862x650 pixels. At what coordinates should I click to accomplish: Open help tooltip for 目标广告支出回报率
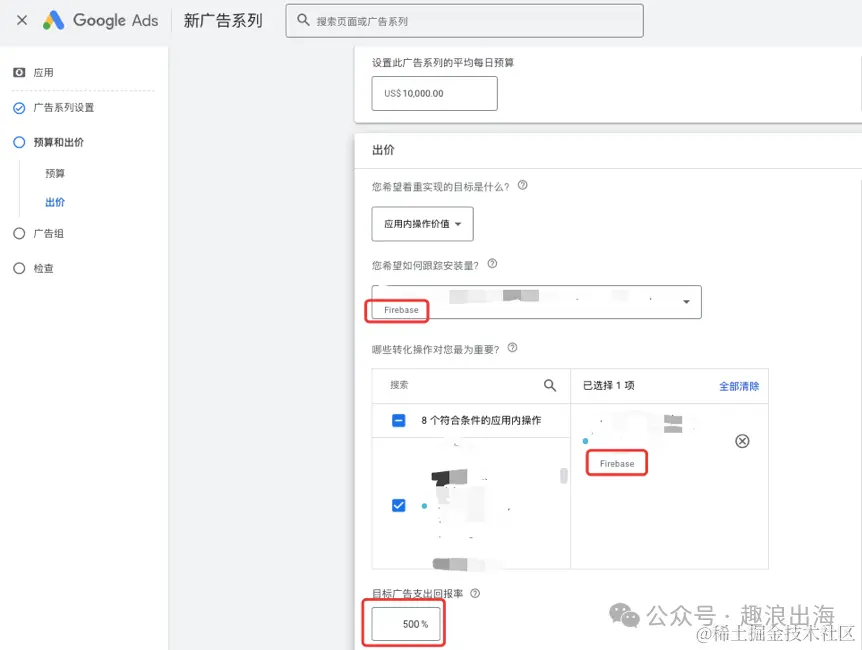pyautogui.click(x=474, y=594)
